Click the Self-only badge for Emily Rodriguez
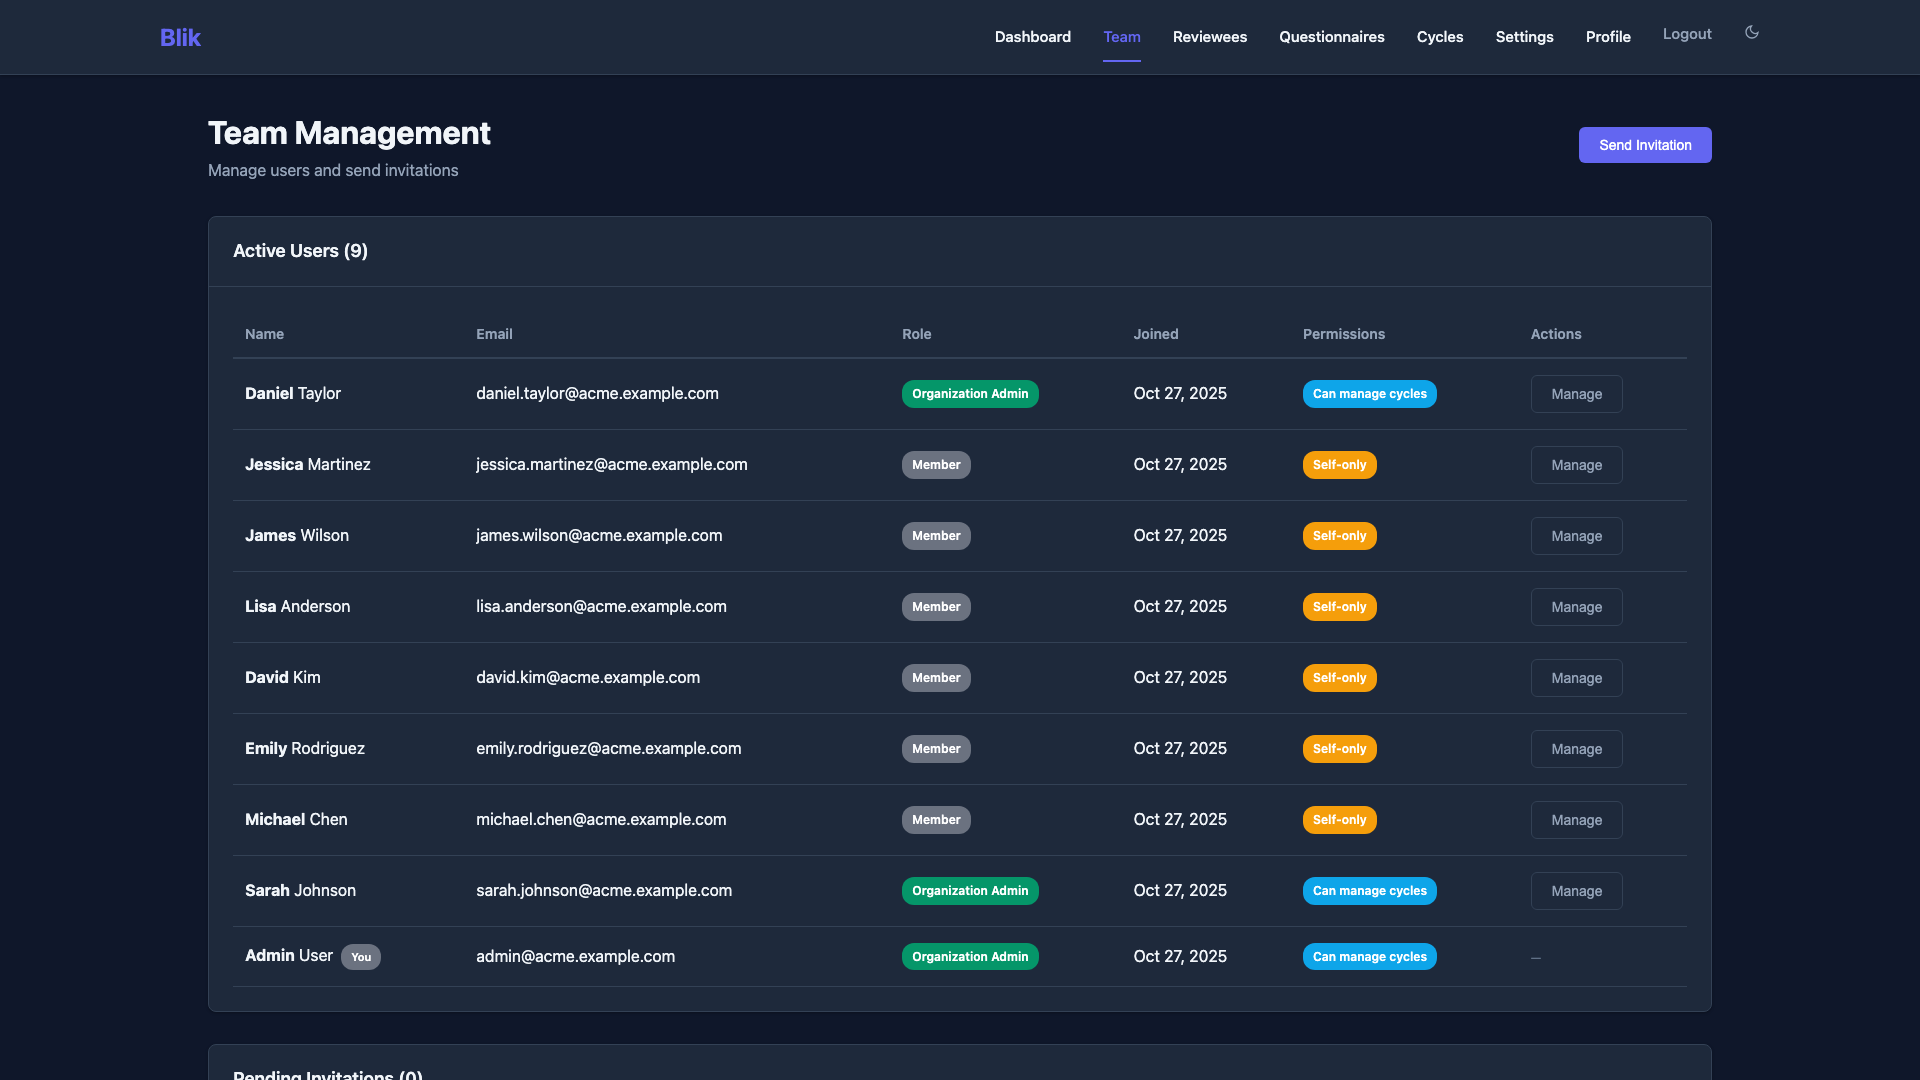The width and height of the screenshot is (1920, 1080). click(x=1339, y=748)
